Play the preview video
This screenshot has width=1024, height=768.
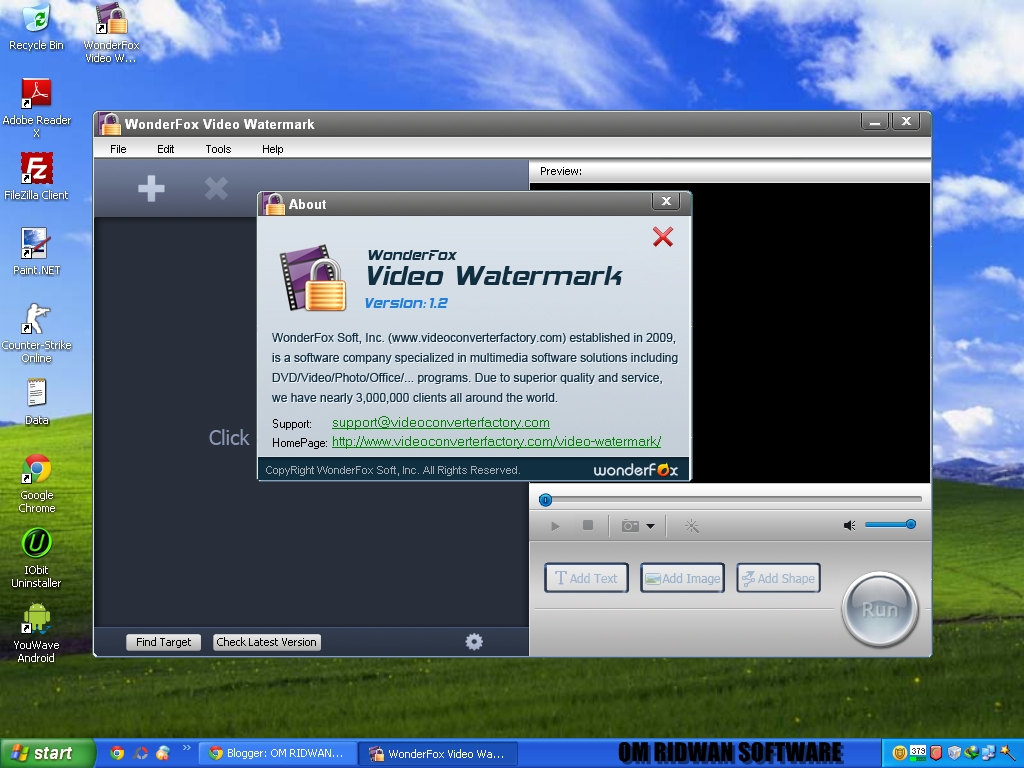click(x=555, y=526)
